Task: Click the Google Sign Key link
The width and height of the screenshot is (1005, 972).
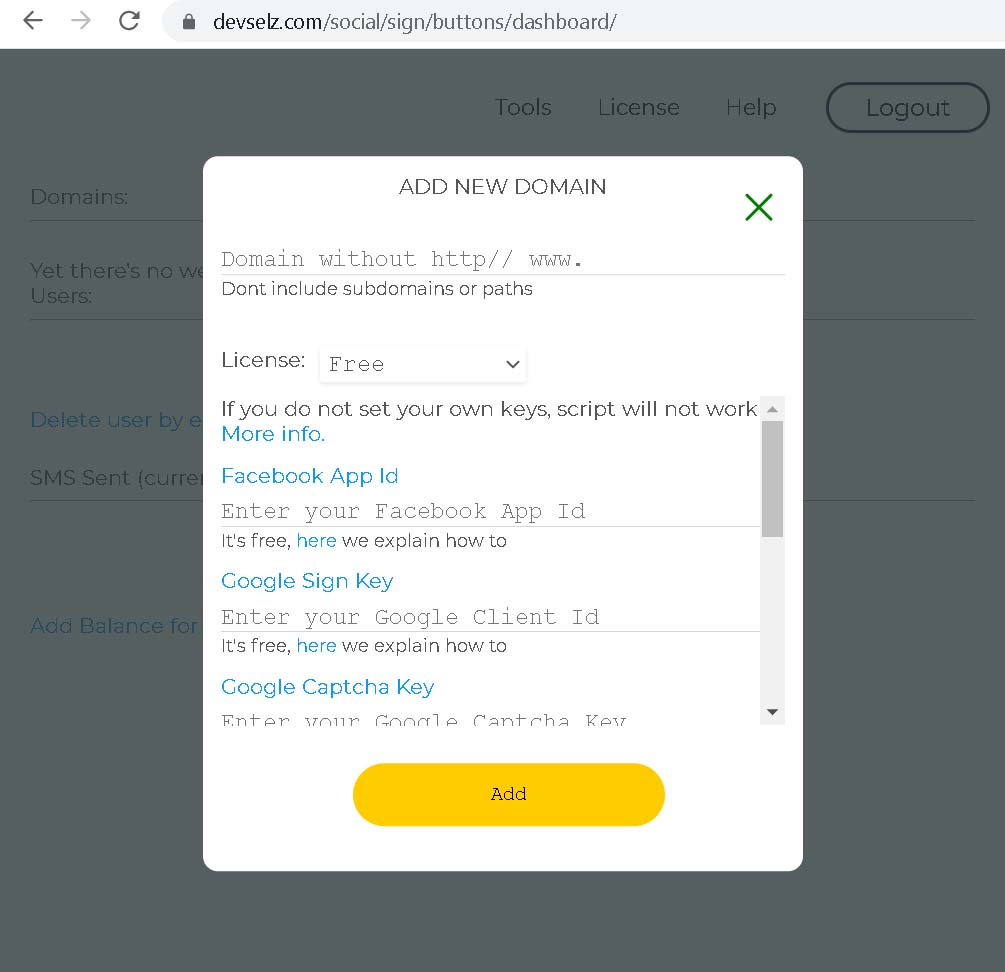Action: [x=307, y=581]
